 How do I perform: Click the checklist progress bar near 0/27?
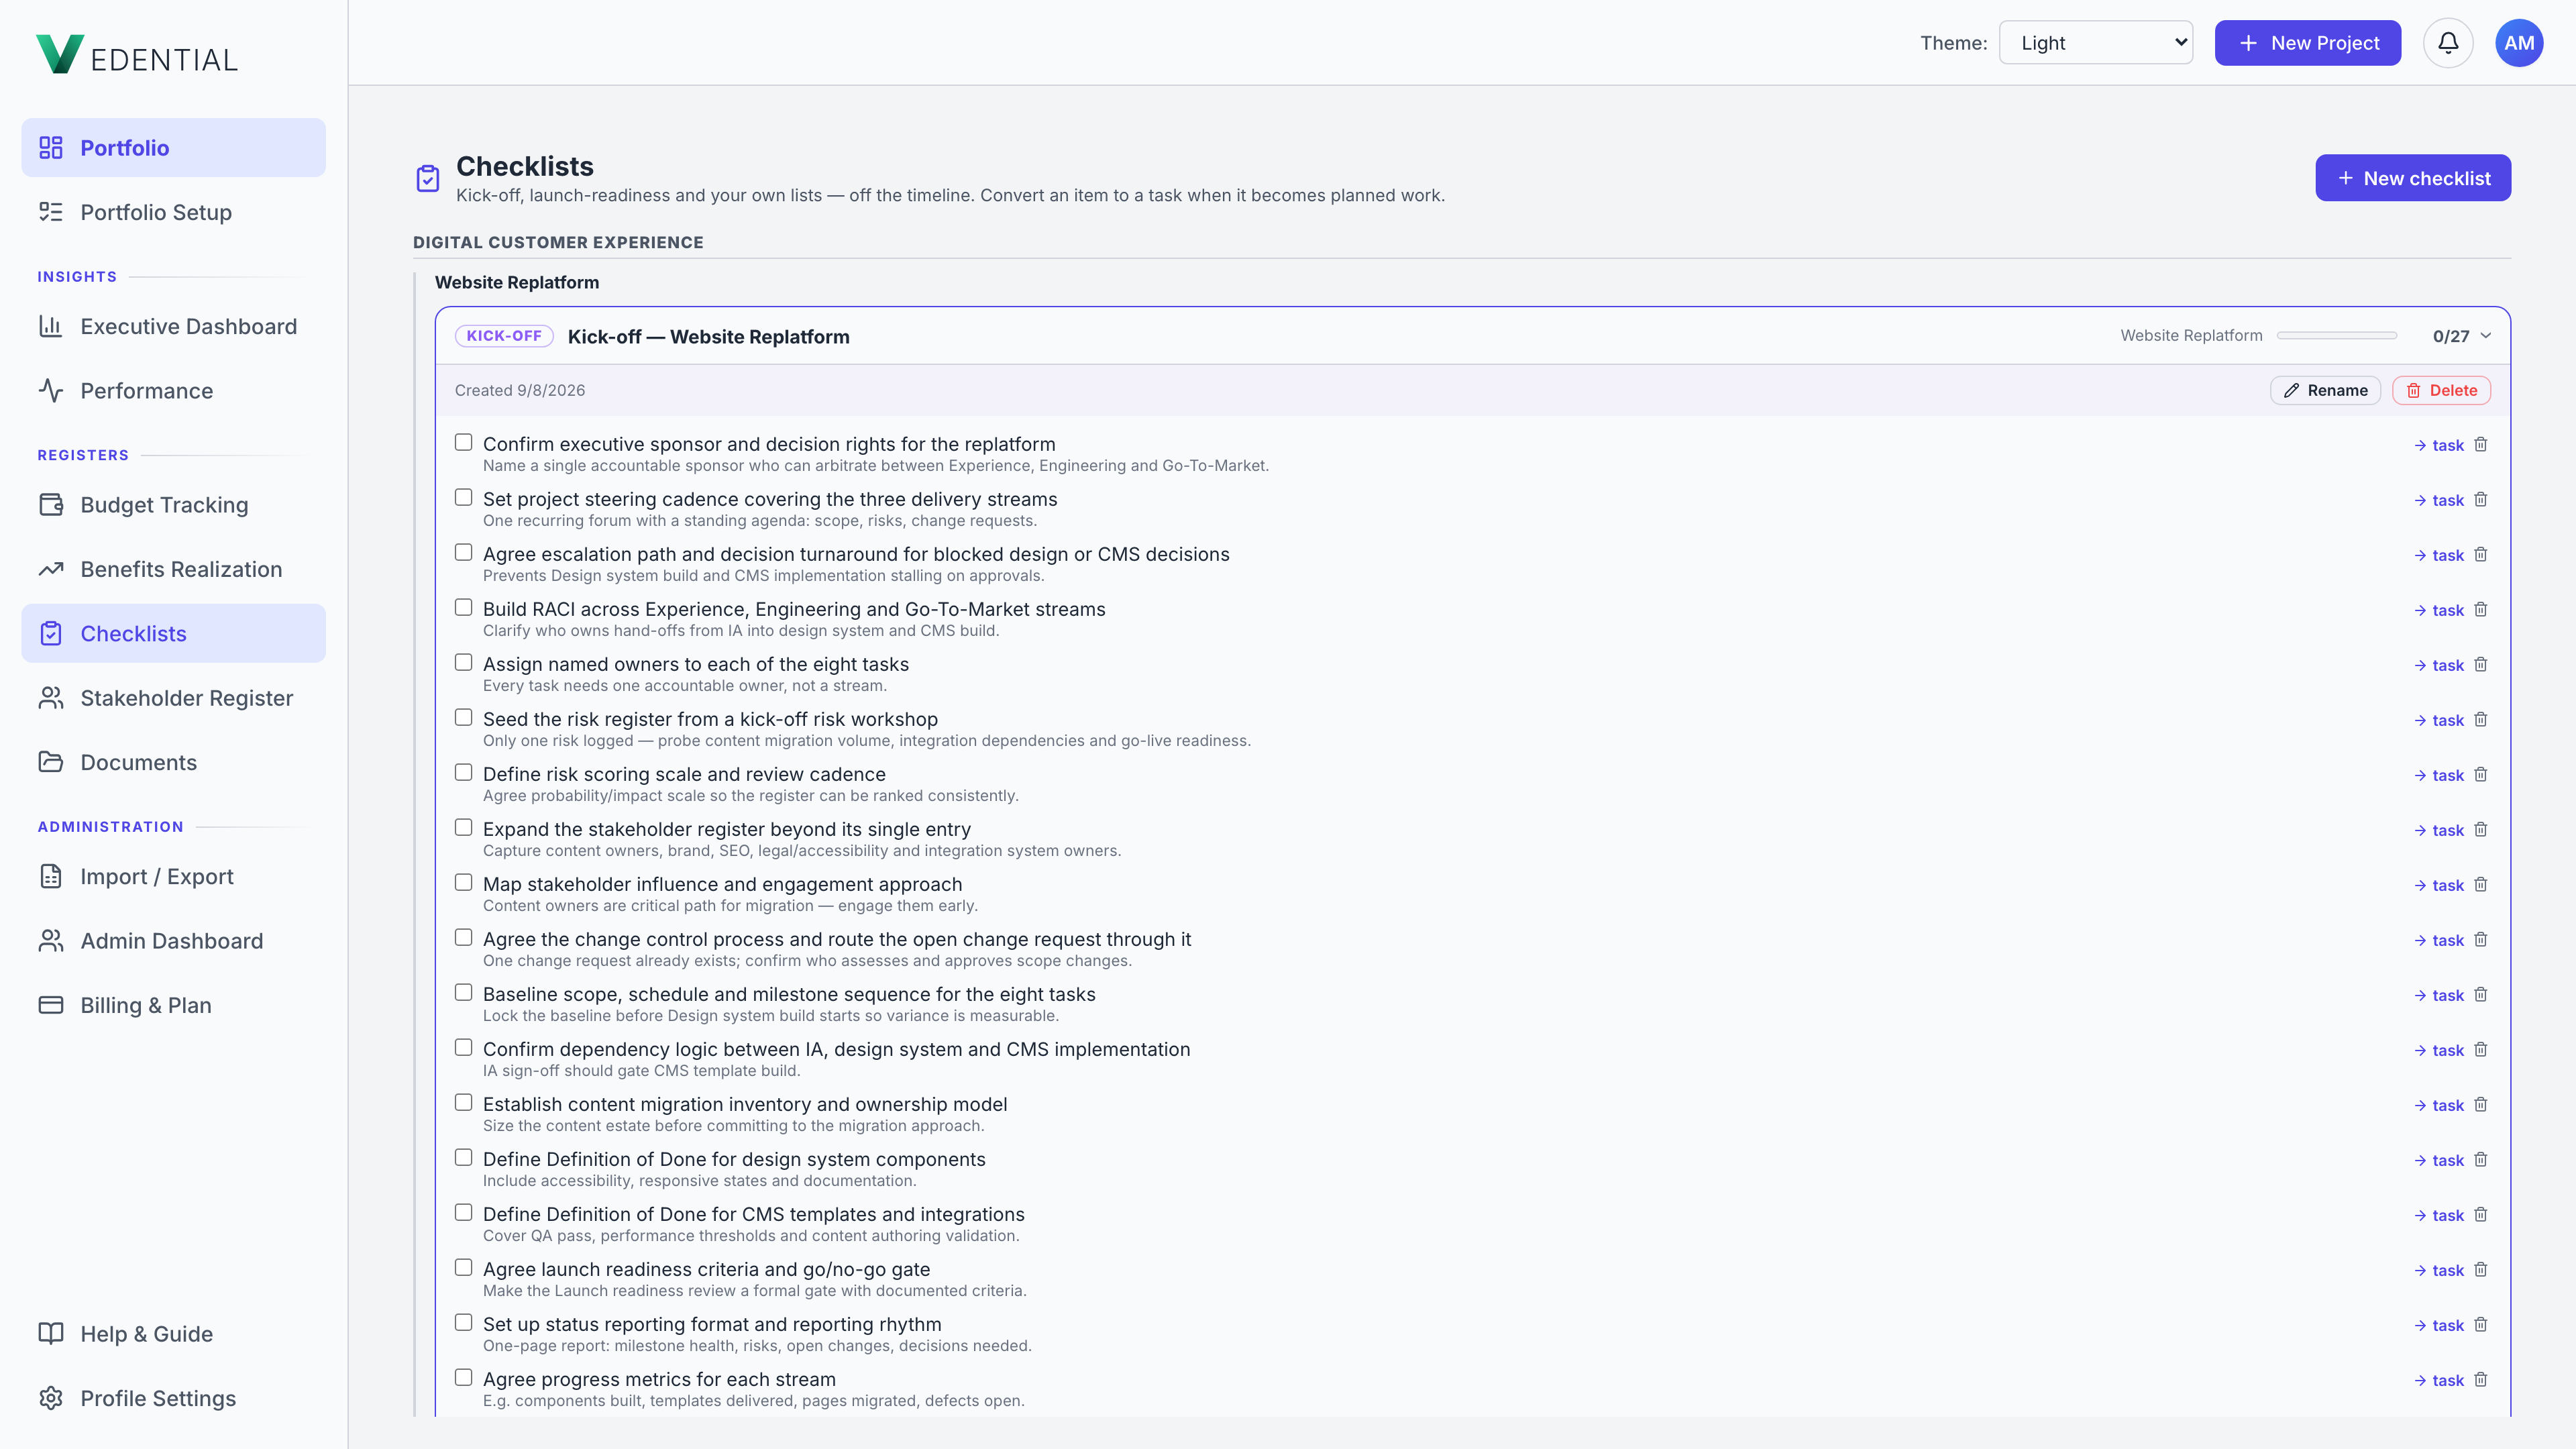2337,336
